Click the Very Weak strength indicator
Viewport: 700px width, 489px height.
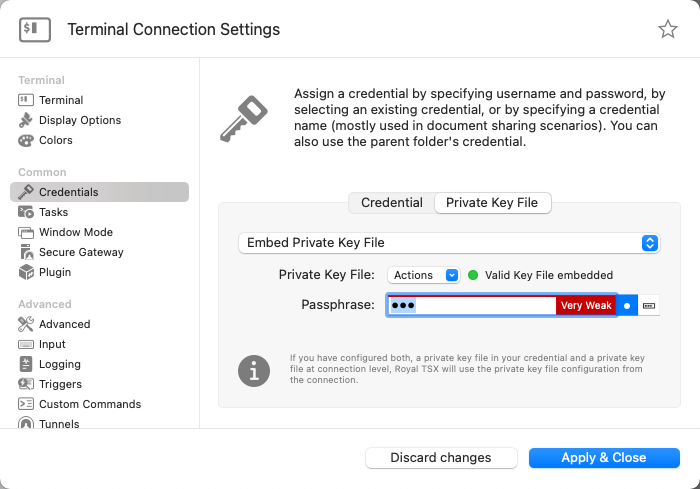tap(586, 305)
